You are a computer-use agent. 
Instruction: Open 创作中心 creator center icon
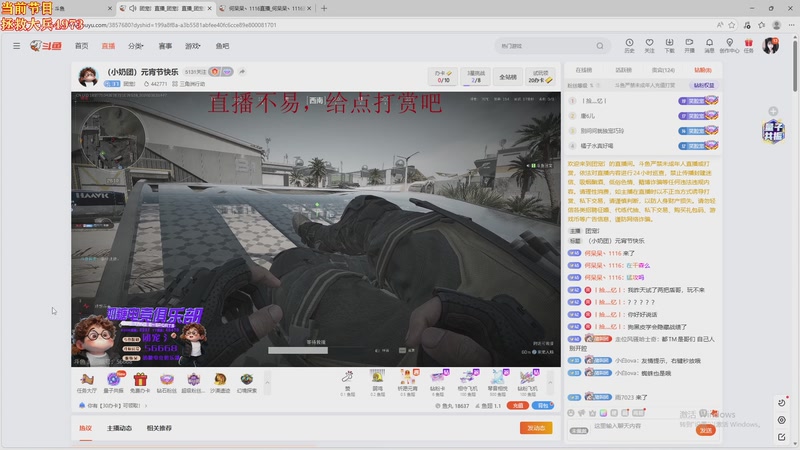(729, 45)
